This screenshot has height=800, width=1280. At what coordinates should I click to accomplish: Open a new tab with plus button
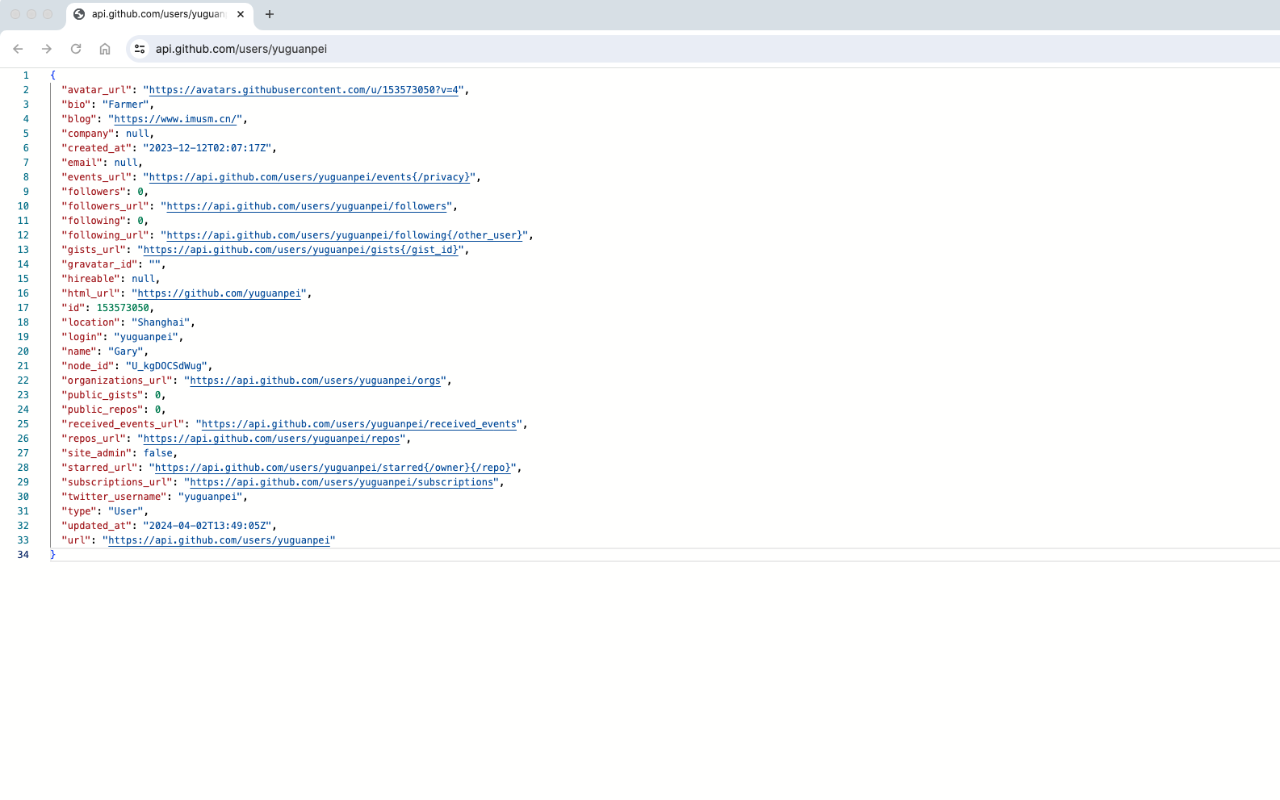click(x=269, y=14)
